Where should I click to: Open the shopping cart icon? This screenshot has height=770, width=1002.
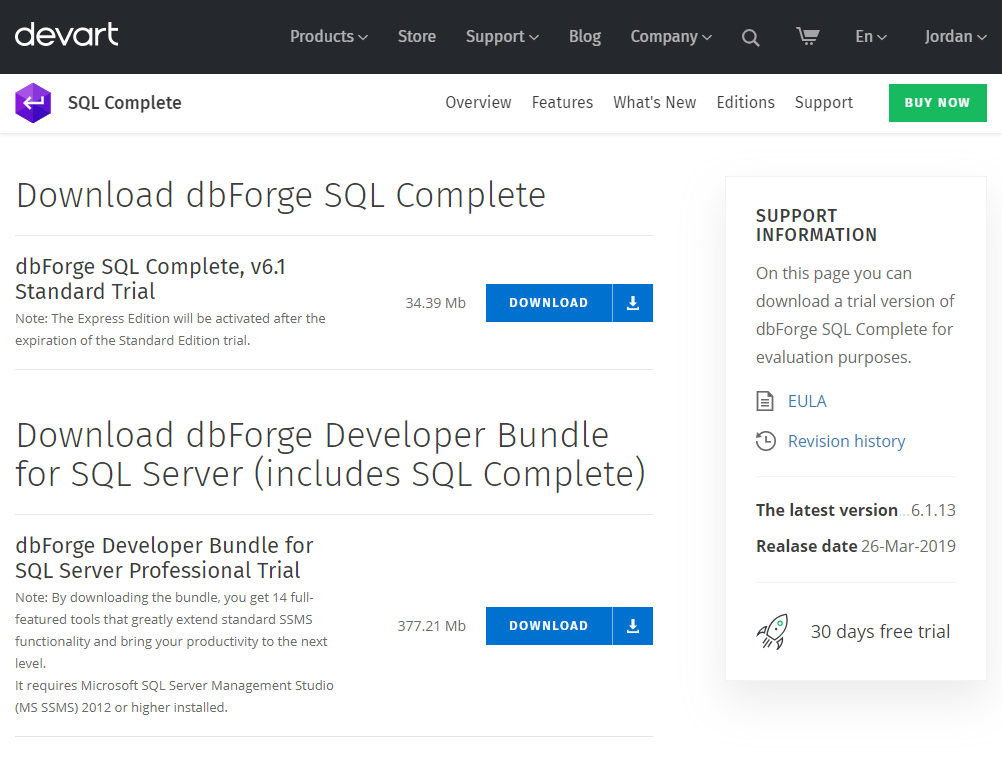pos(808,36)
